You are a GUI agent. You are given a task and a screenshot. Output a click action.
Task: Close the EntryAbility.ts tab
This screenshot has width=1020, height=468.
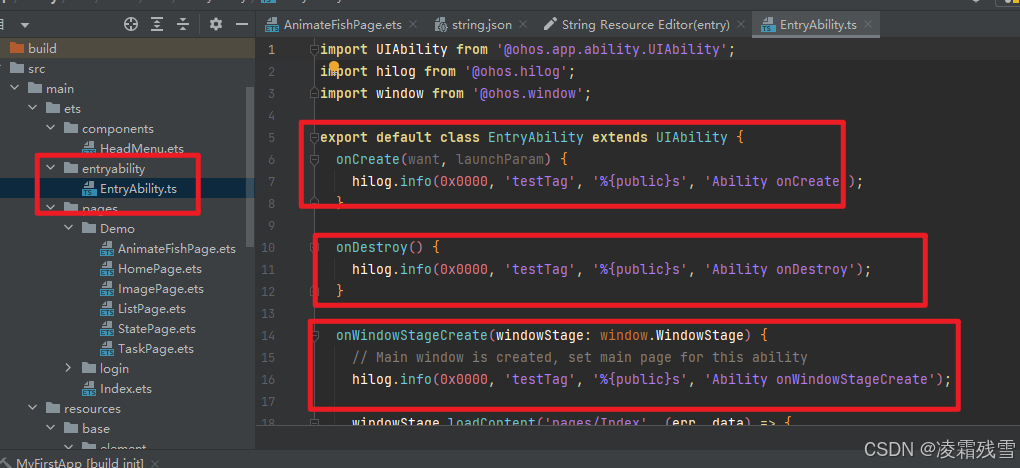point(867,25)
